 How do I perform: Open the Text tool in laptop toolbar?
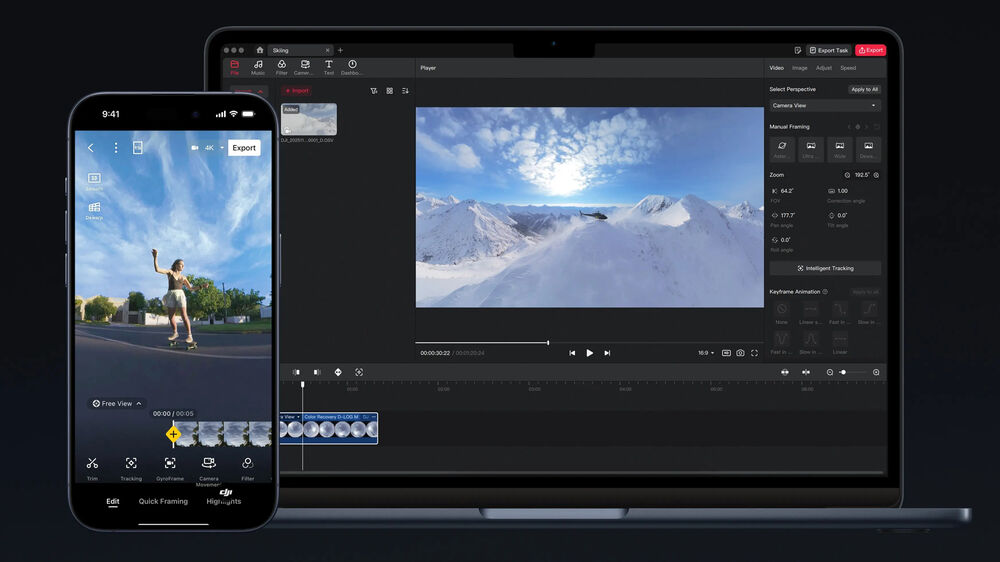(x=328, y=65)
